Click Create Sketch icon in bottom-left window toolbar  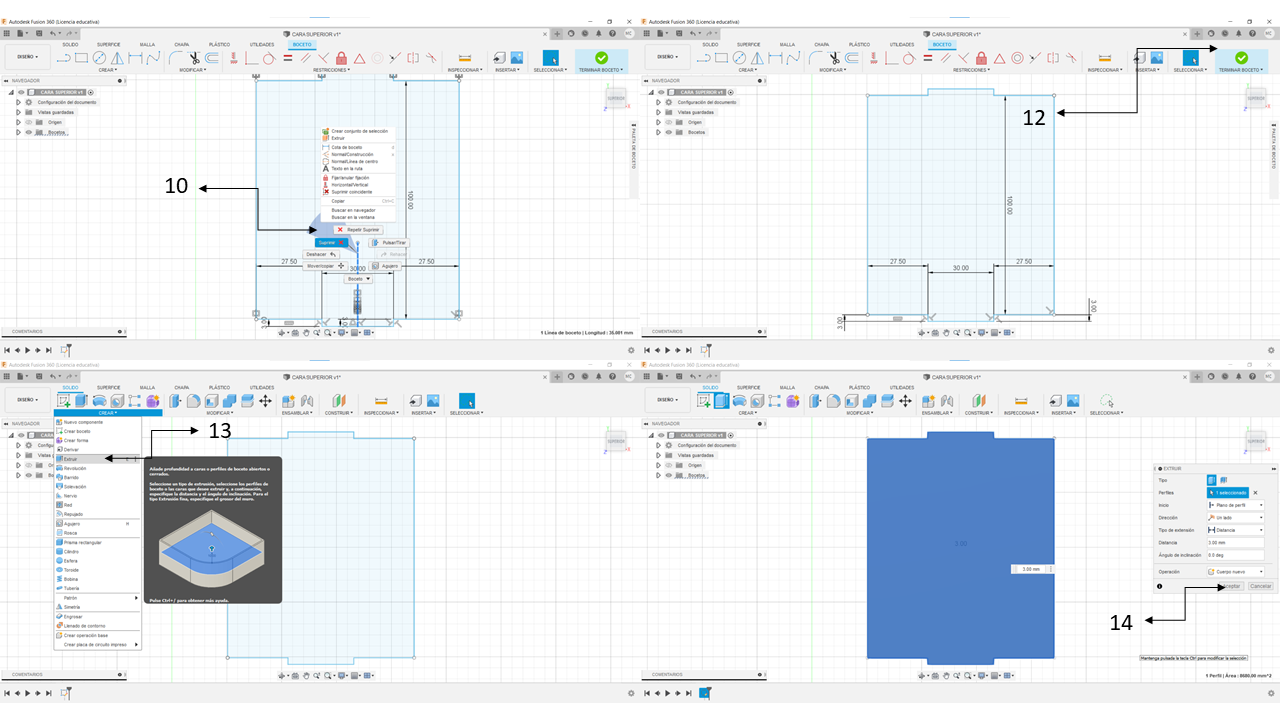64,401
